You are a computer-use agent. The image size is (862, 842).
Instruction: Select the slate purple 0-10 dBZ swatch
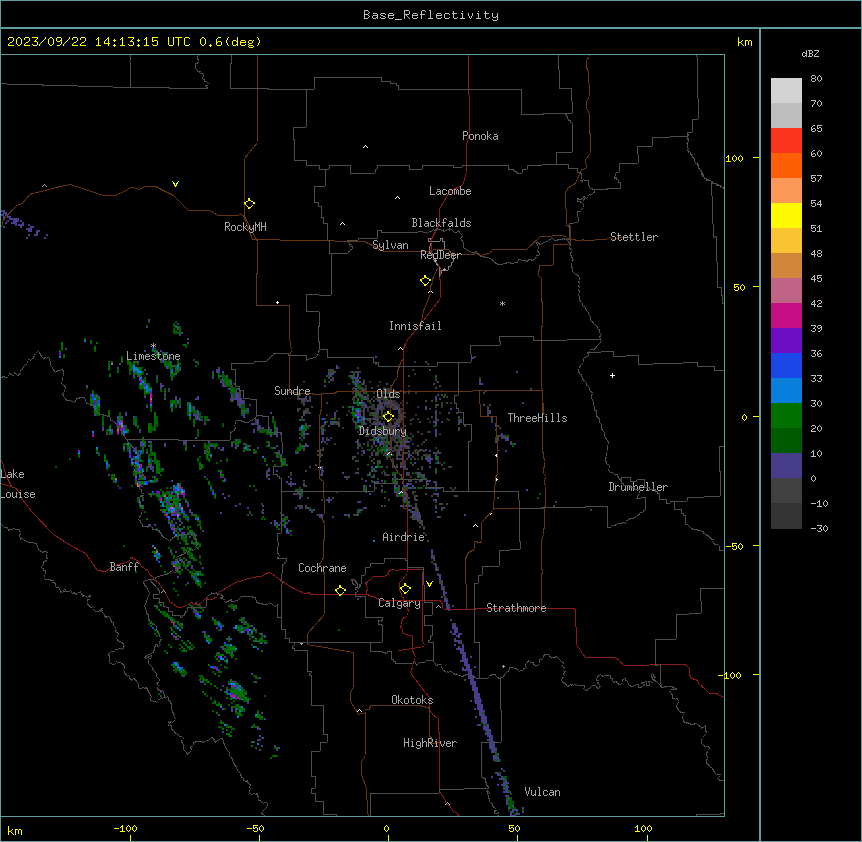786,466
